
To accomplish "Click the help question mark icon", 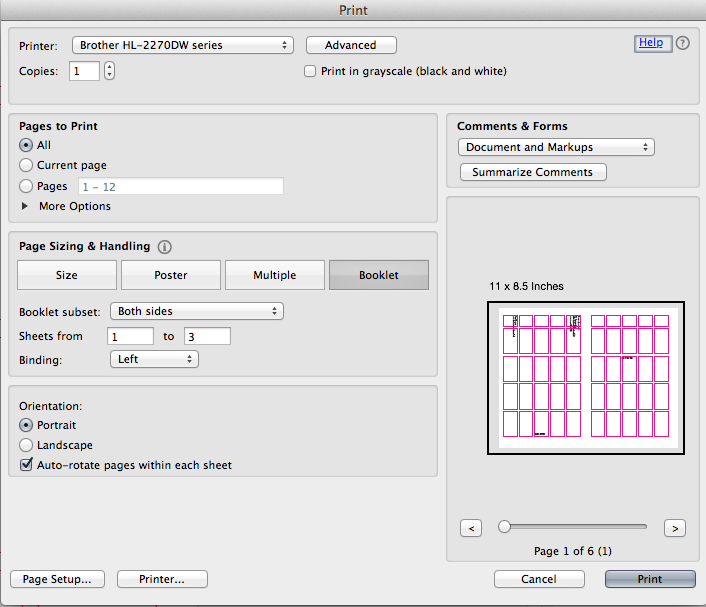I will pos(683,43).
